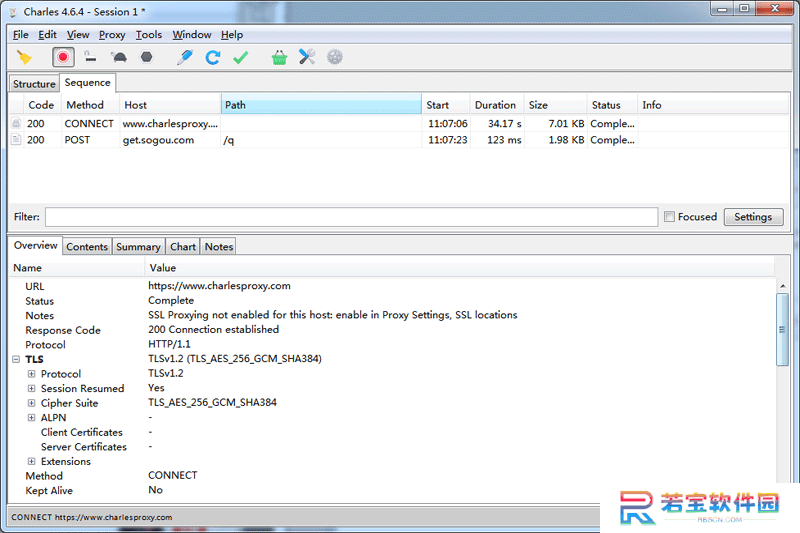Select the www.charlesproxy host cell

coord(170,123)
